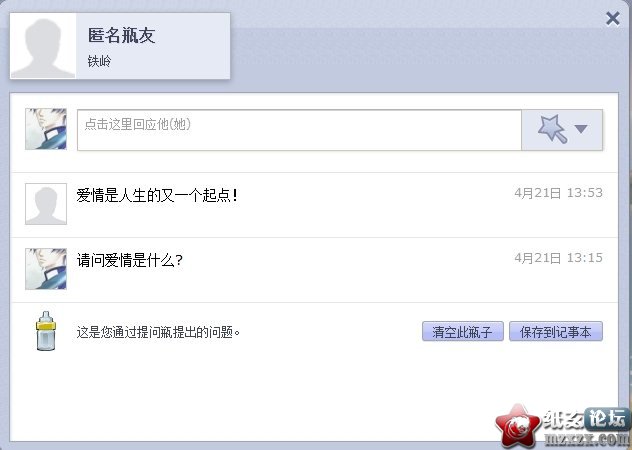Click the anonymous bottle friend's large avatar

coord(43,46)
